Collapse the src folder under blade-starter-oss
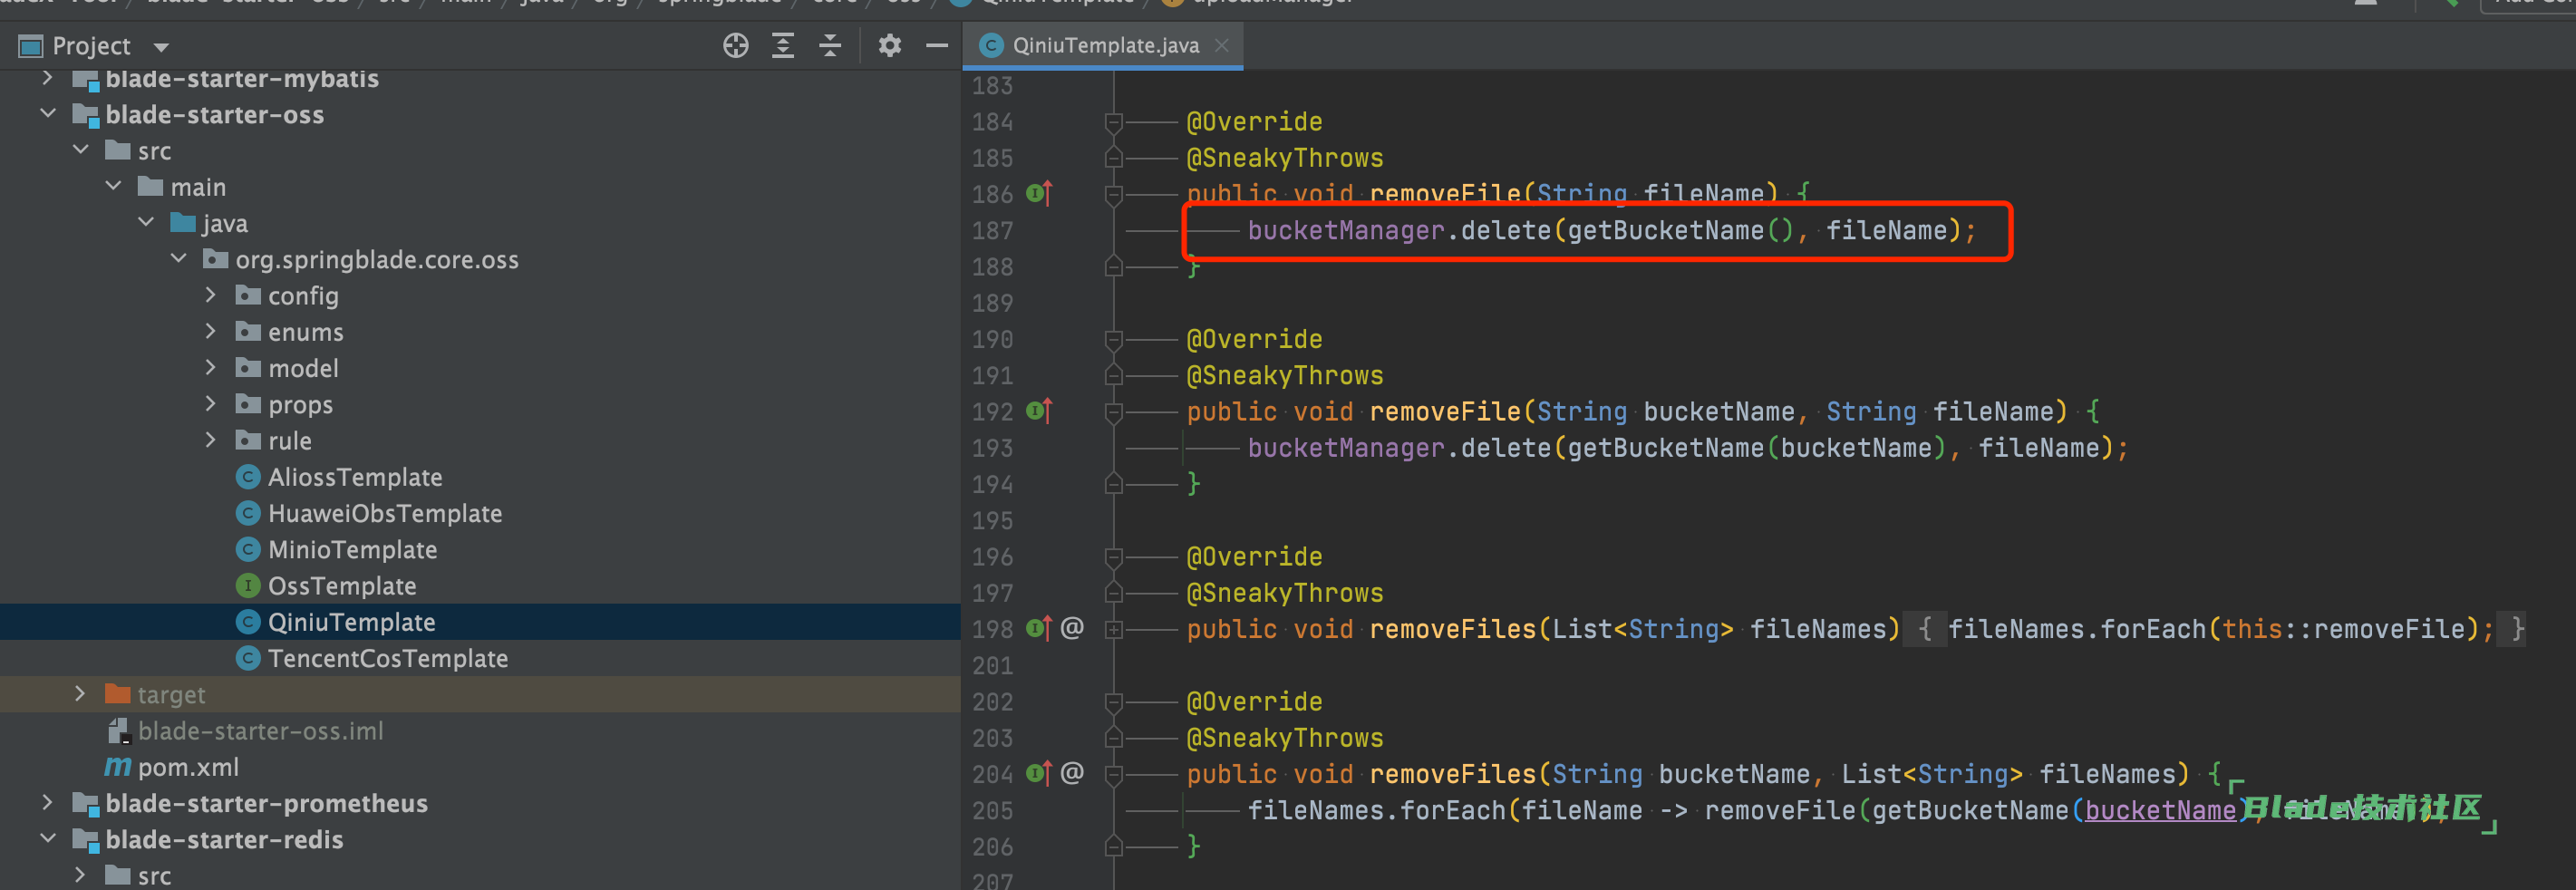Screen dimensions: 2576x890 coord(80,150)
